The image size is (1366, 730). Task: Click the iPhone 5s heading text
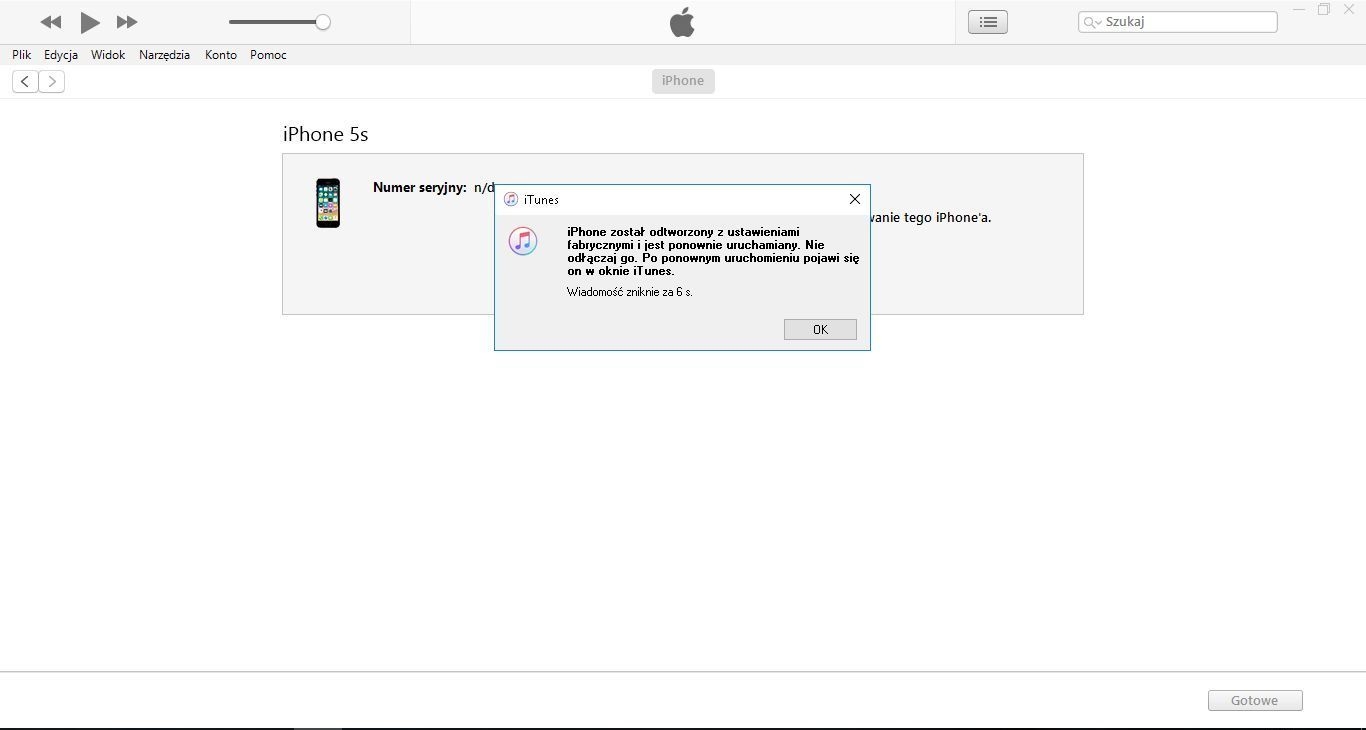click(x=326, y=134)
